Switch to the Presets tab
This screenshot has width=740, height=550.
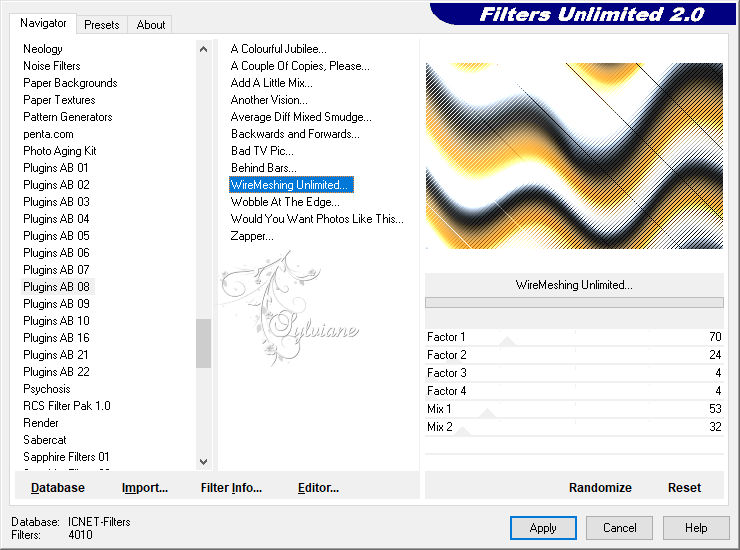(x=101, y=25)
